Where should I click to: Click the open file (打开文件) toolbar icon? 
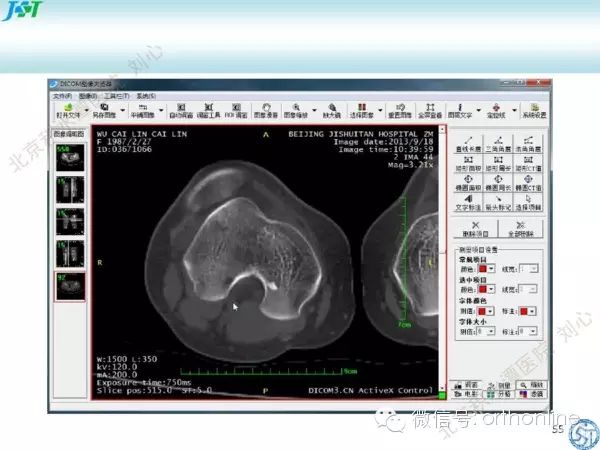click(68, 110)
